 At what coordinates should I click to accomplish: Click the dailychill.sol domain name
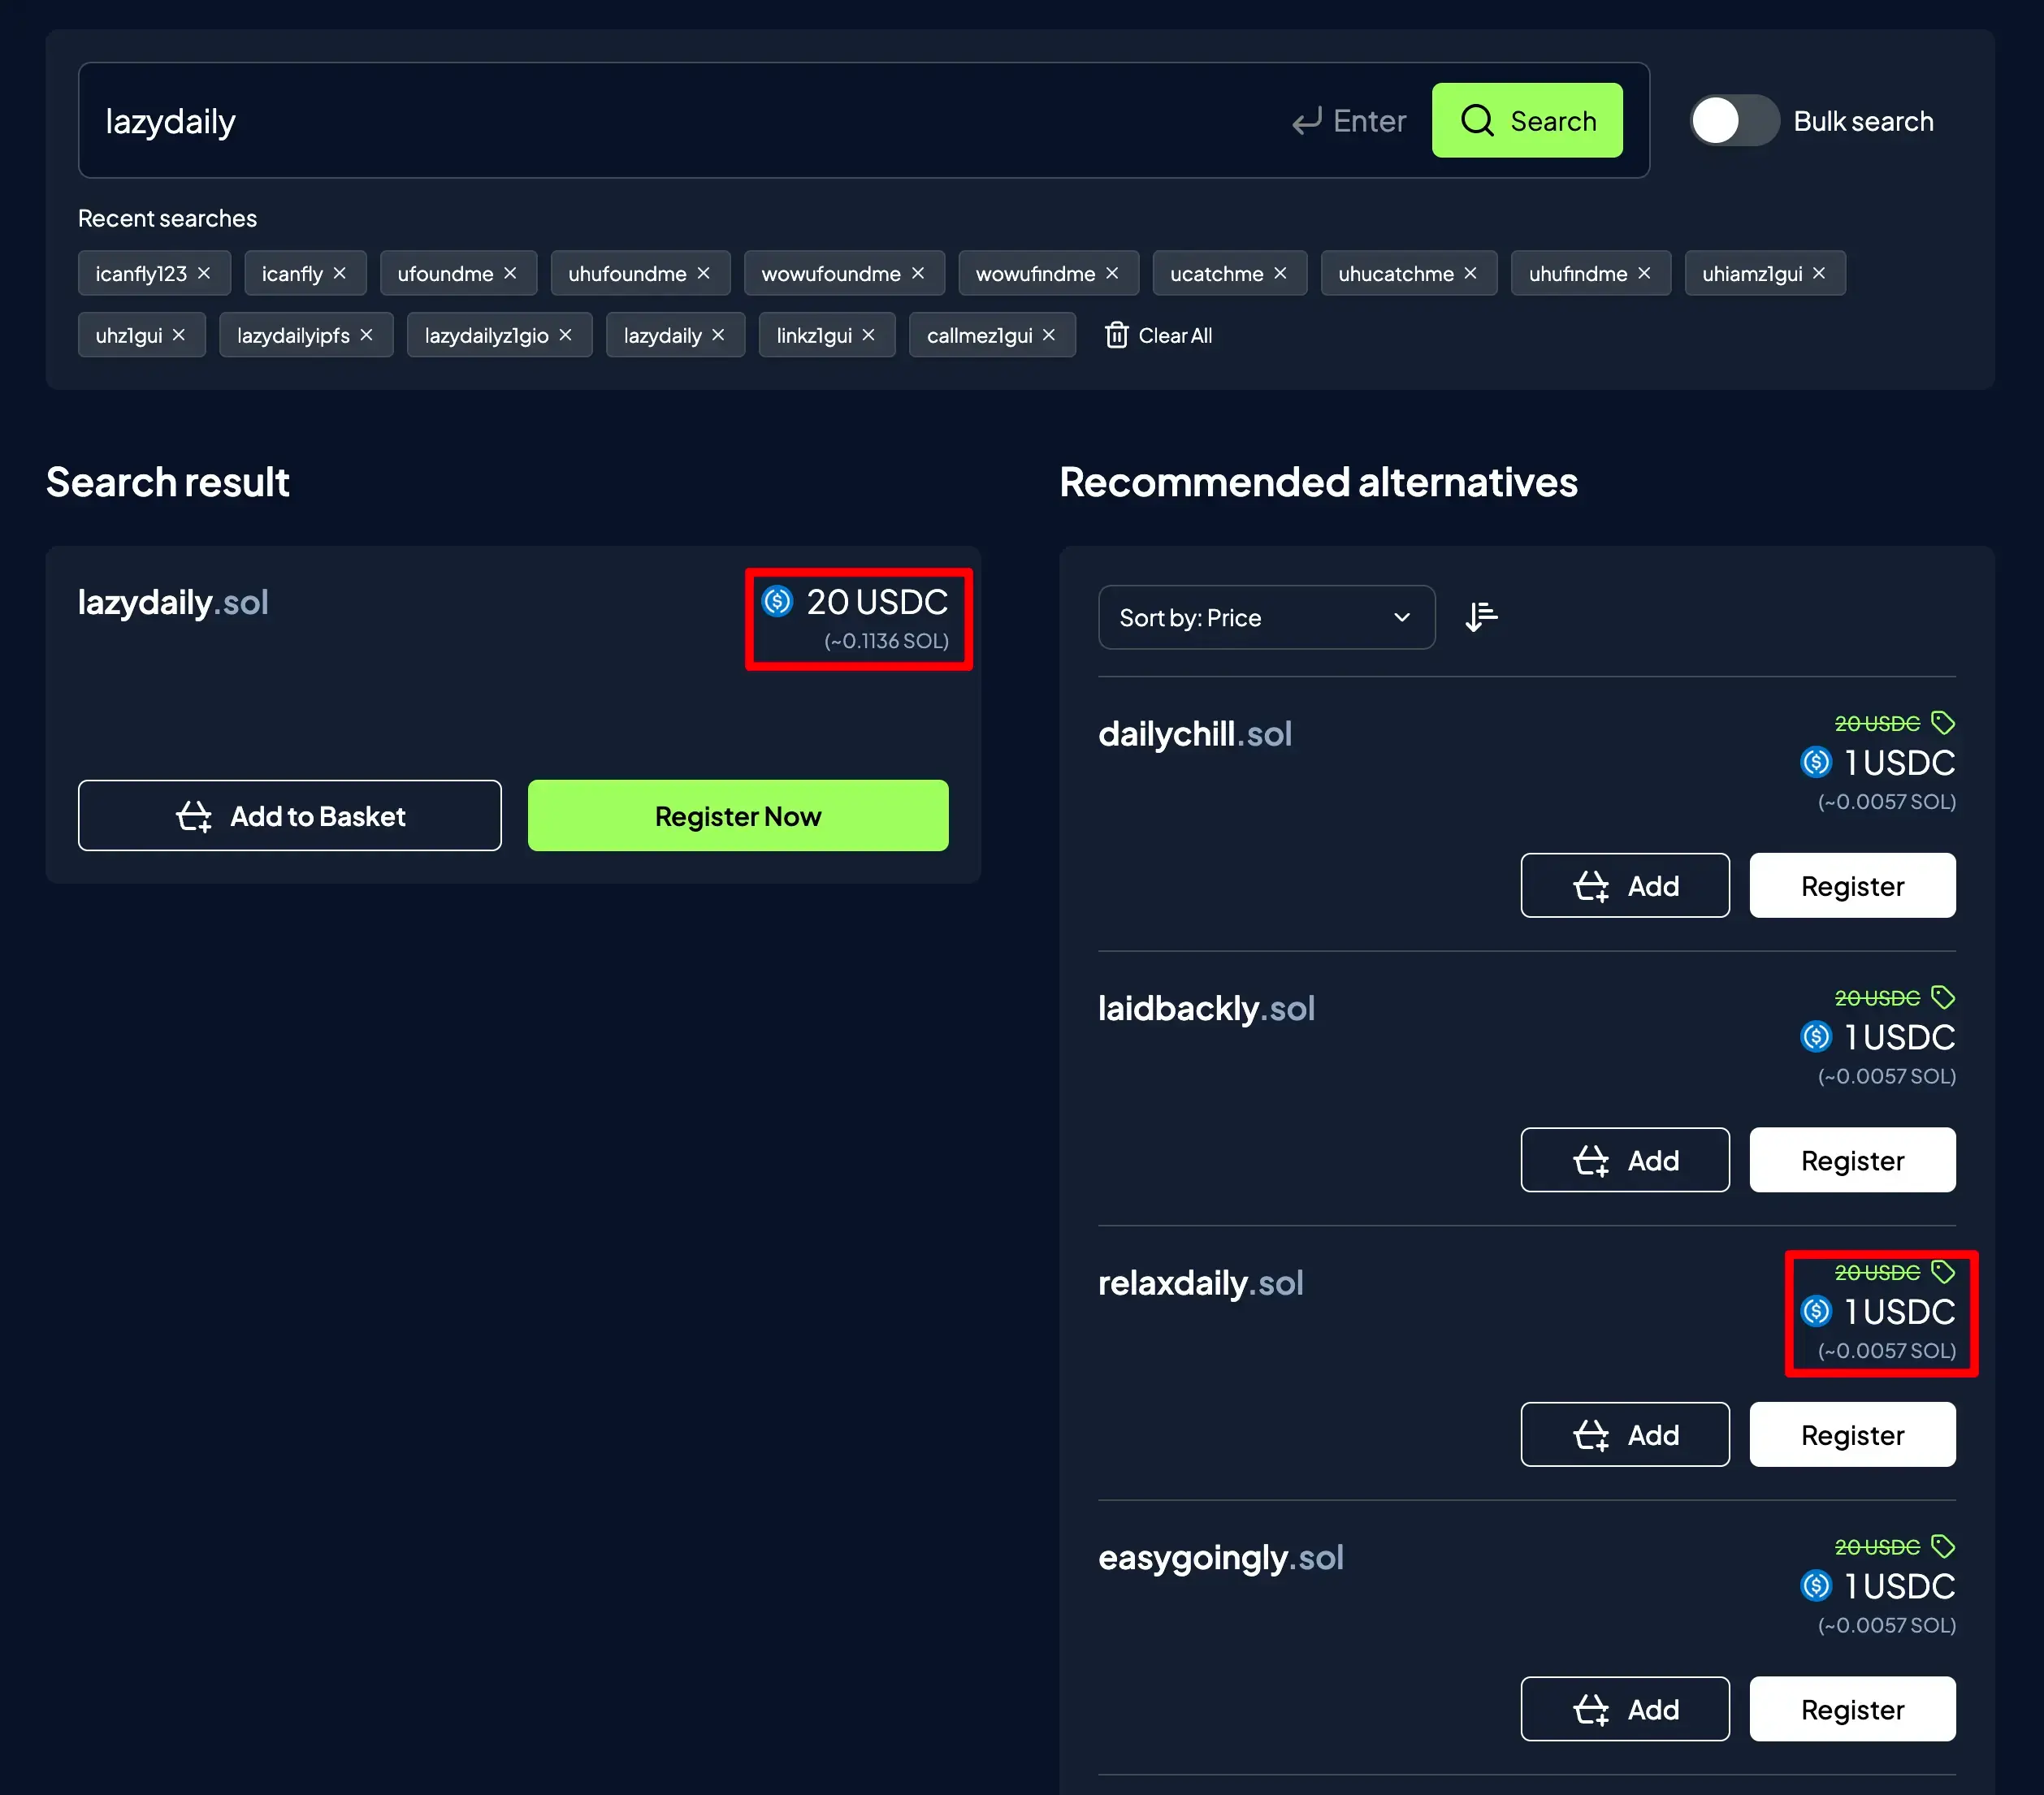click(1194, 734)
